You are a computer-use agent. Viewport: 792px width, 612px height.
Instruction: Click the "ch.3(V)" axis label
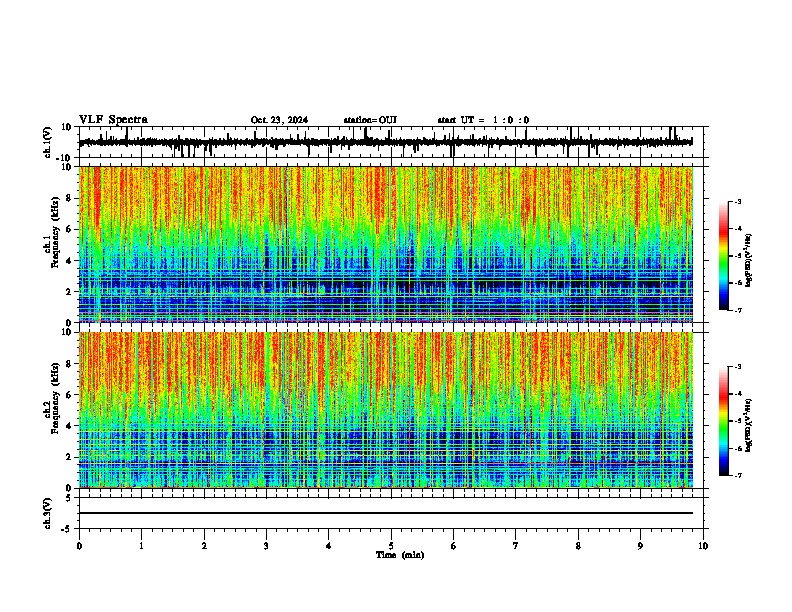[48, 514]
